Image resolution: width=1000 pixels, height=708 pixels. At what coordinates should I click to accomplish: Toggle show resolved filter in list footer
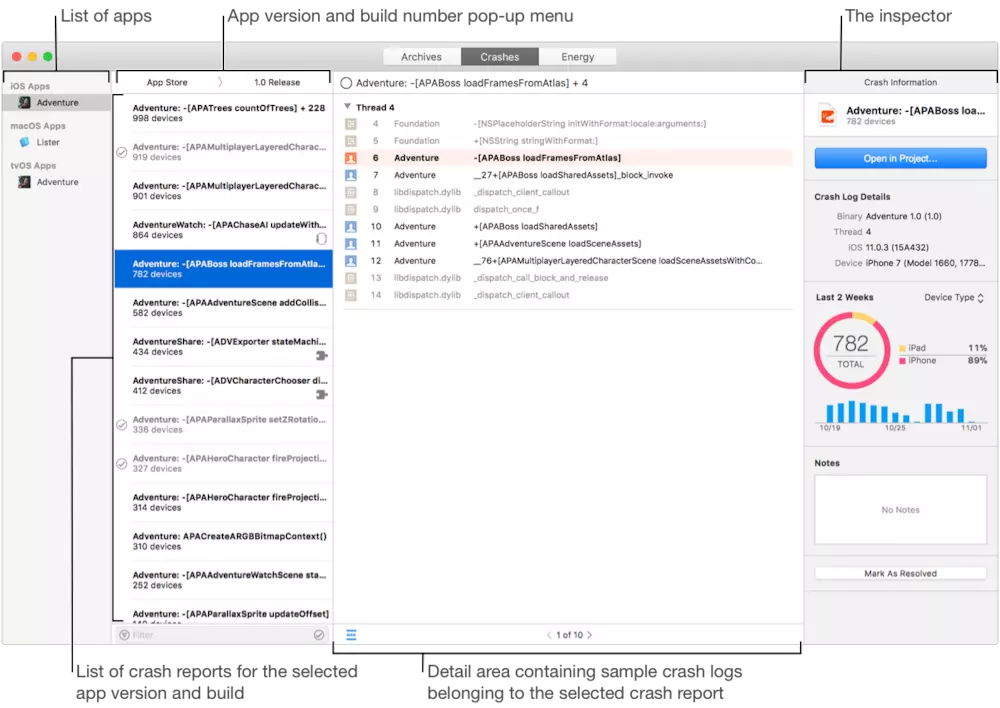click(319, 635)
